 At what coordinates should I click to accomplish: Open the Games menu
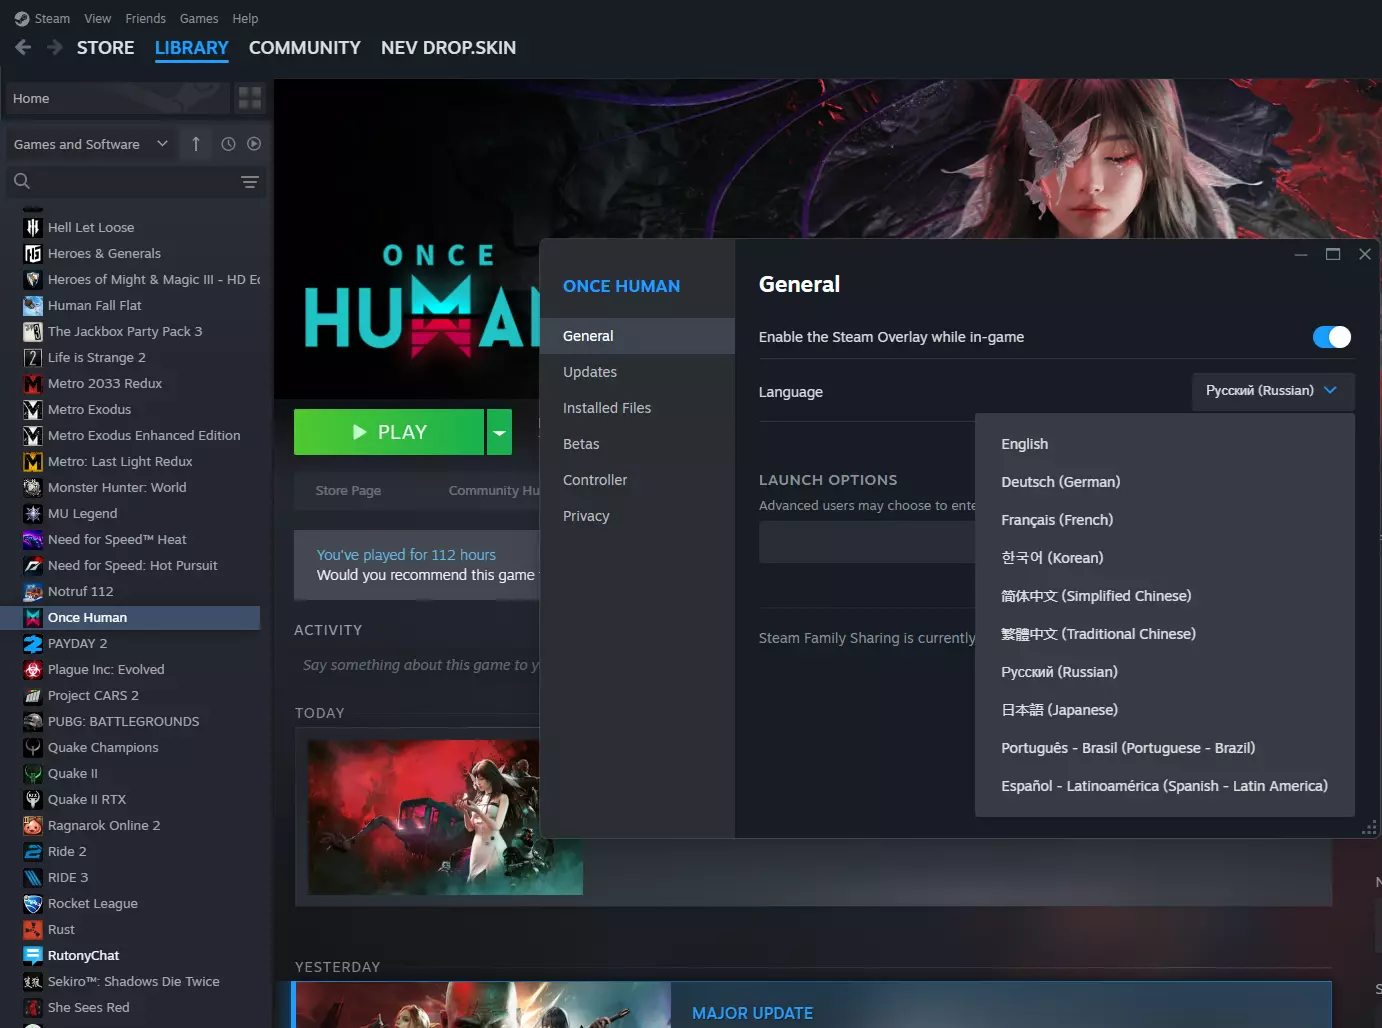pos(199,18)
